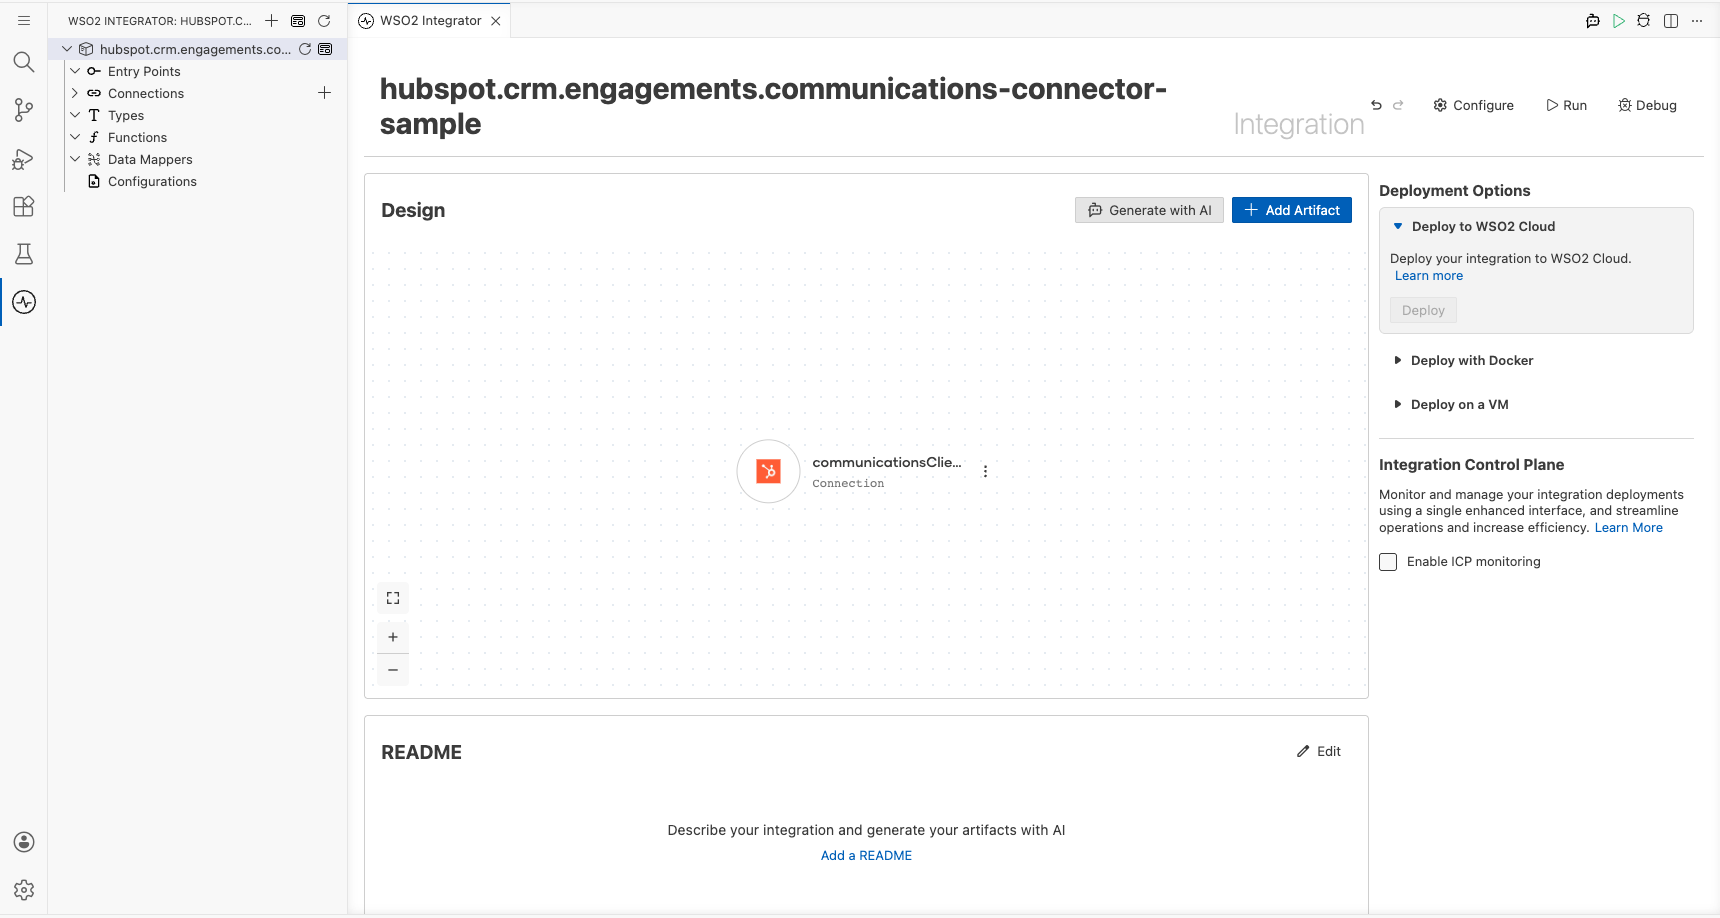Collapse the Types tree node

pyautogui.click(x=75, y=115)
